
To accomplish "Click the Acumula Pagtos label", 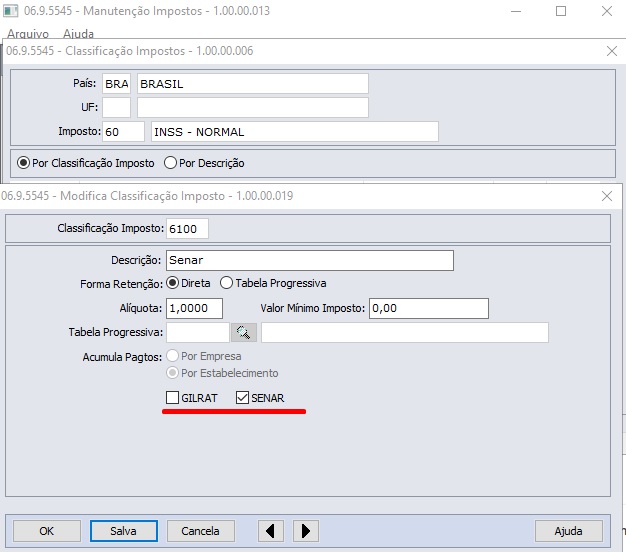I will (122, 357).
